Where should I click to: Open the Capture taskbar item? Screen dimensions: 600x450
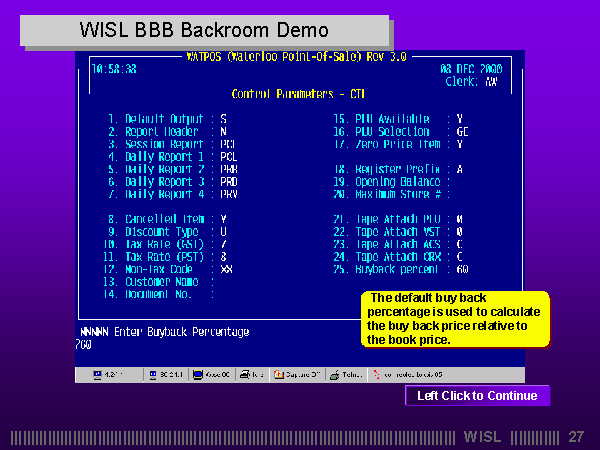[x=296, y=375]
